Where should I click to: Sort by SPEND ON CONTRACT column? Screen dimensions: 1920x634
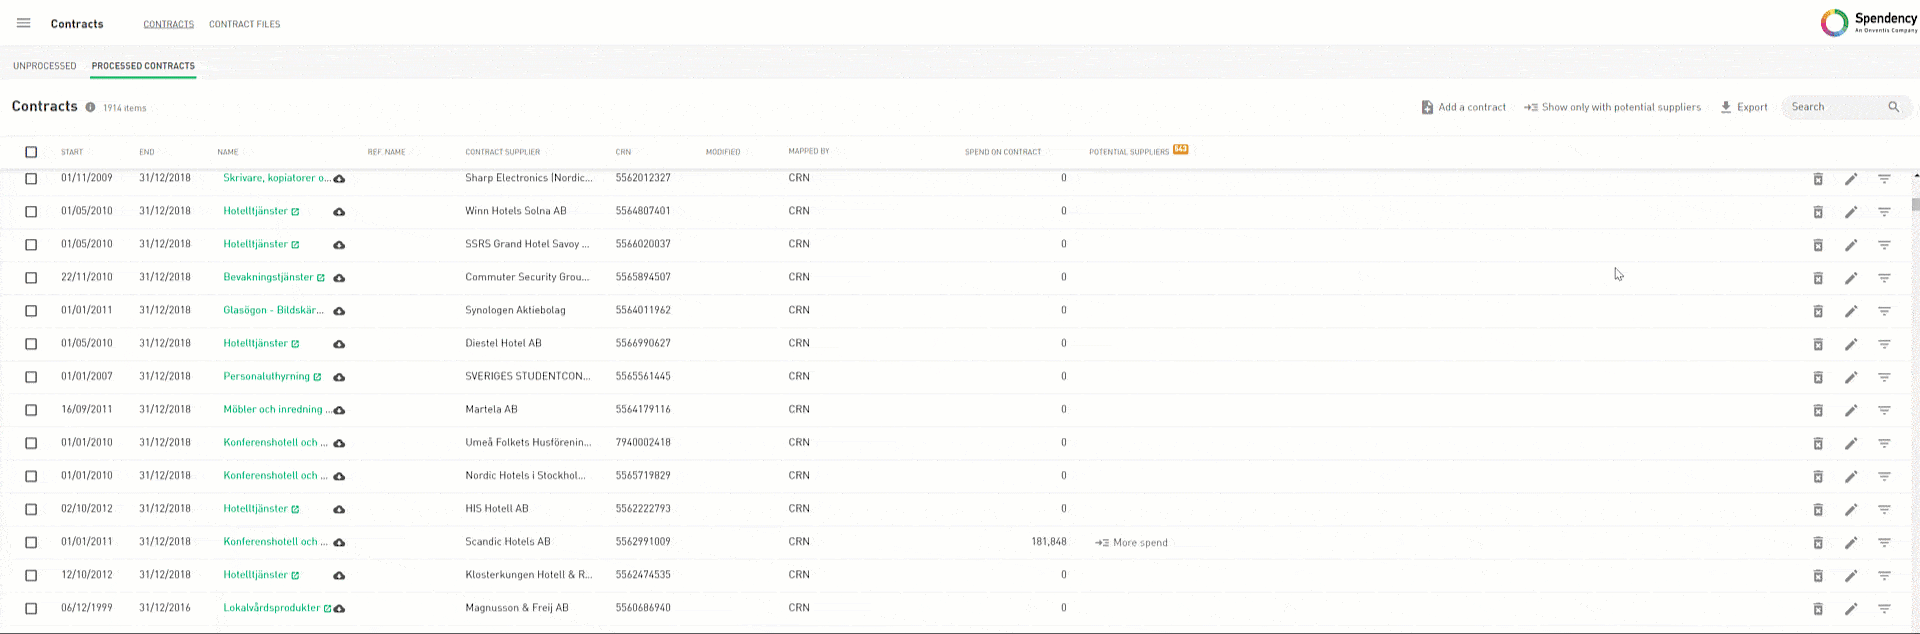1002,152
